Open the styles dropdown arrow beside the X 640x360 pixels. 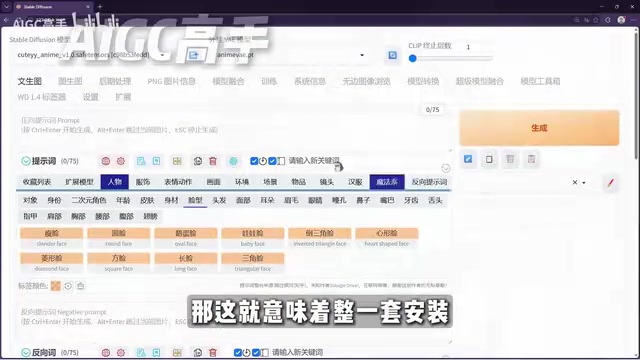pyautogui.click(x=584, y=182)
